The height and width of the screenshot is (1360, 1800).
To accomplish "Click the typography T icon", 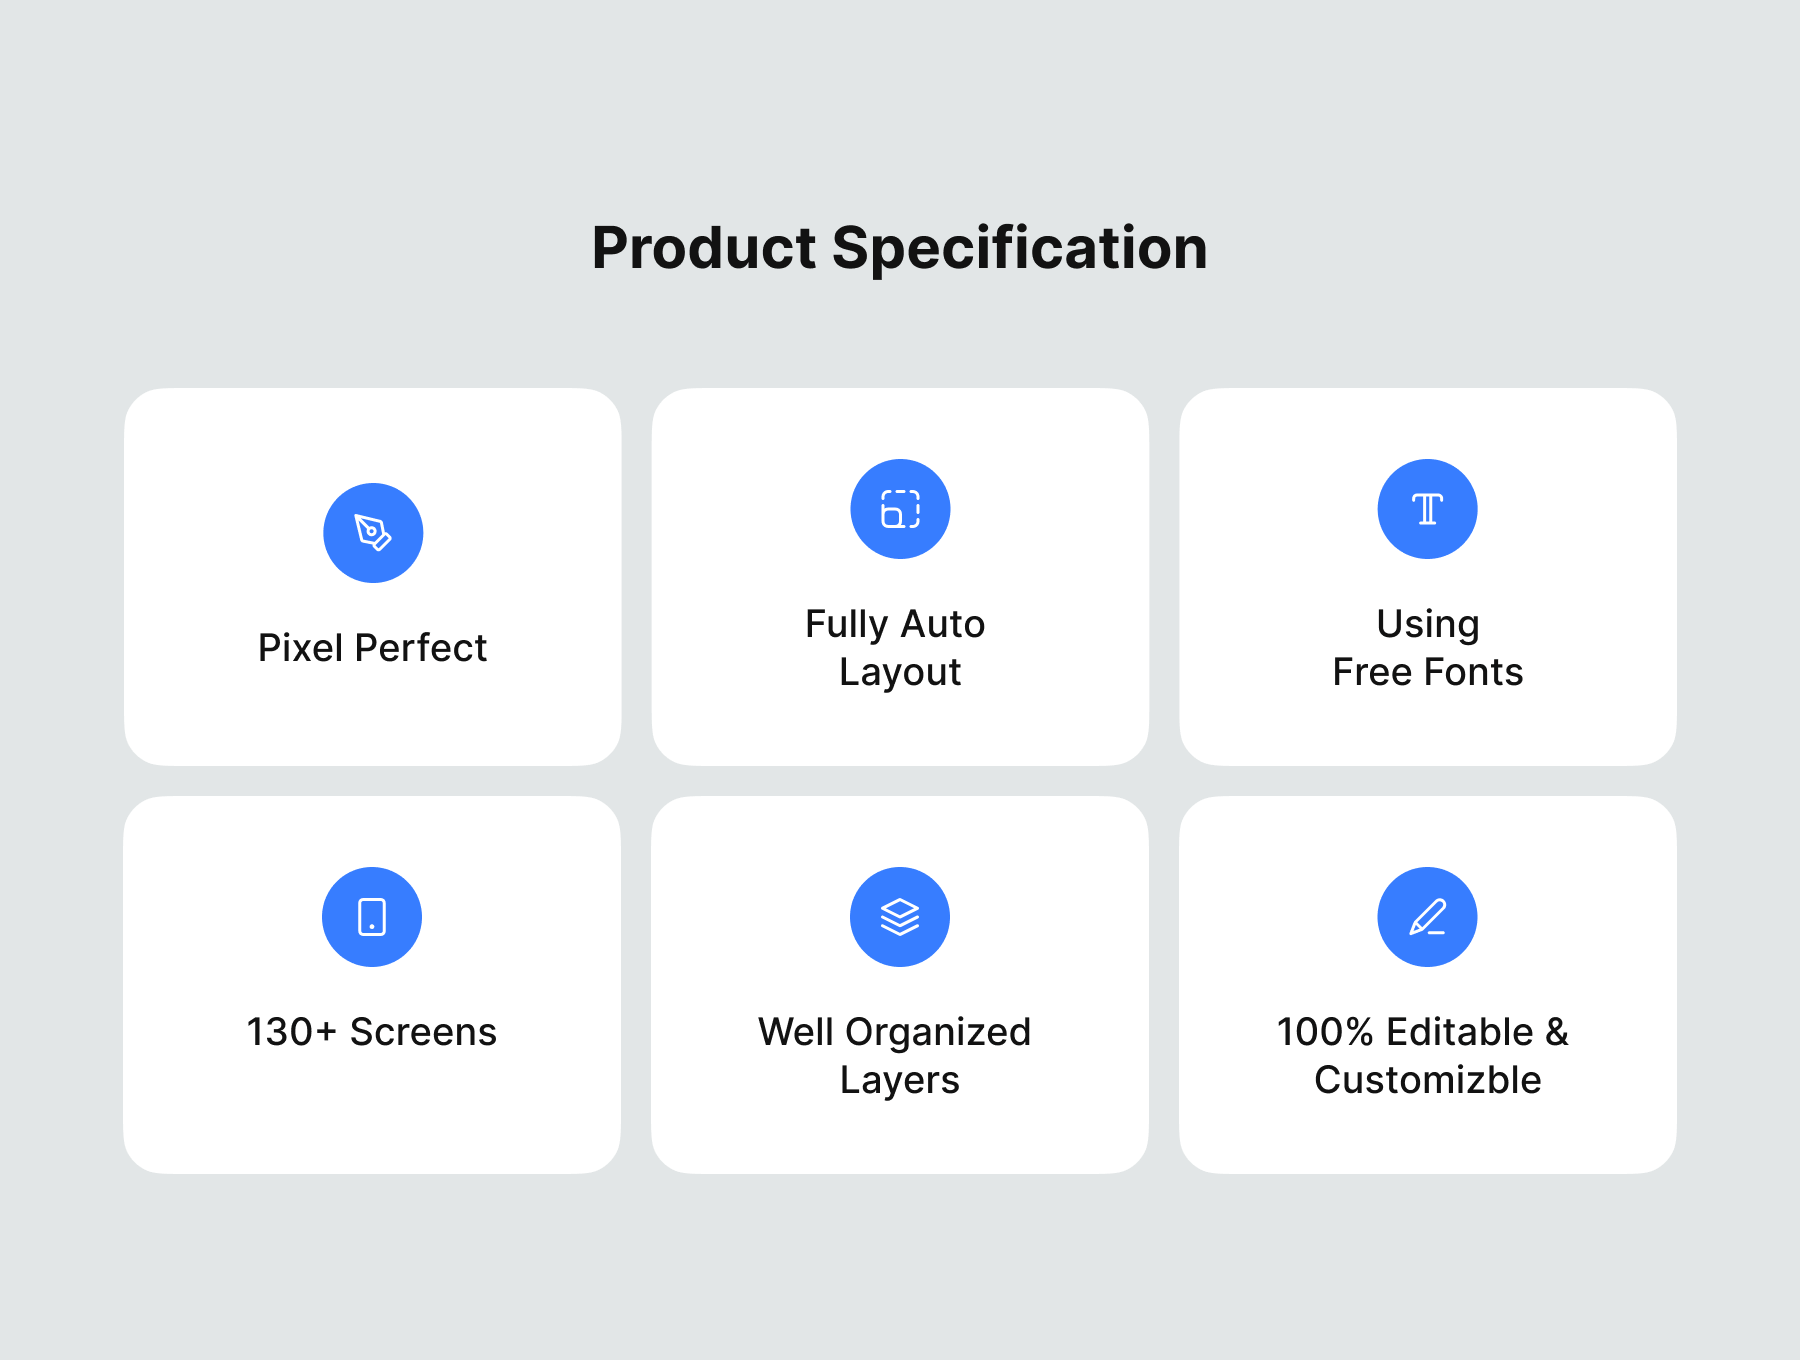I will pyautogui.click(x=1427, y=509).
